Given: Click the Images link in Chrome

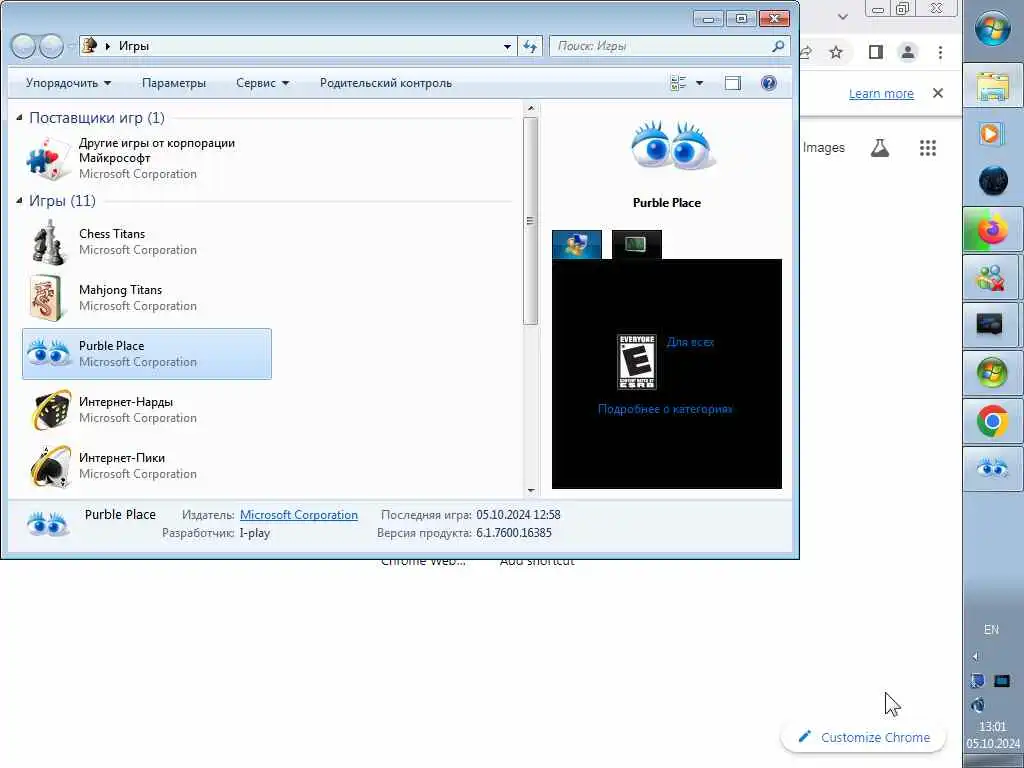Looking at the screenshot, I should 824,148.
